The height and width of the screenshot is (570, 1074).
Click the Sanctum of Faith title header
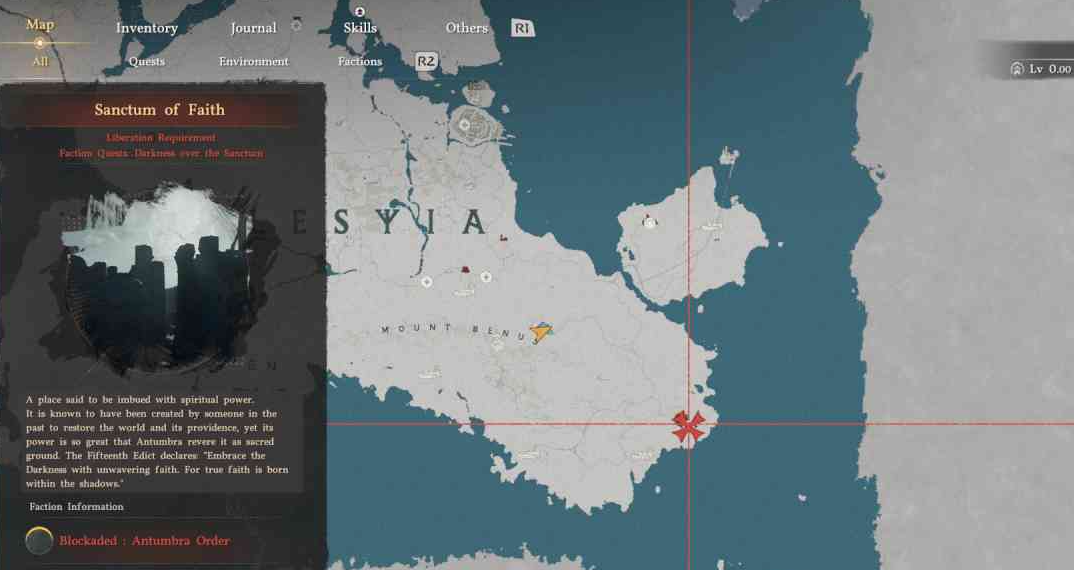(x=160, y=110)
